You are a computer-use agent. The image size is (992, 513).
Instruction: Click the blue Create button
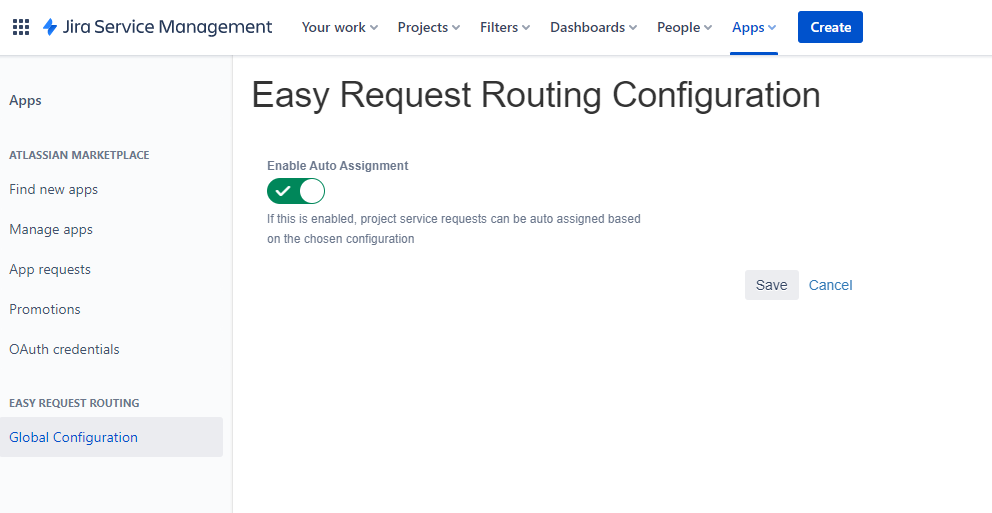pyautogui.click(x=830, y=27)
